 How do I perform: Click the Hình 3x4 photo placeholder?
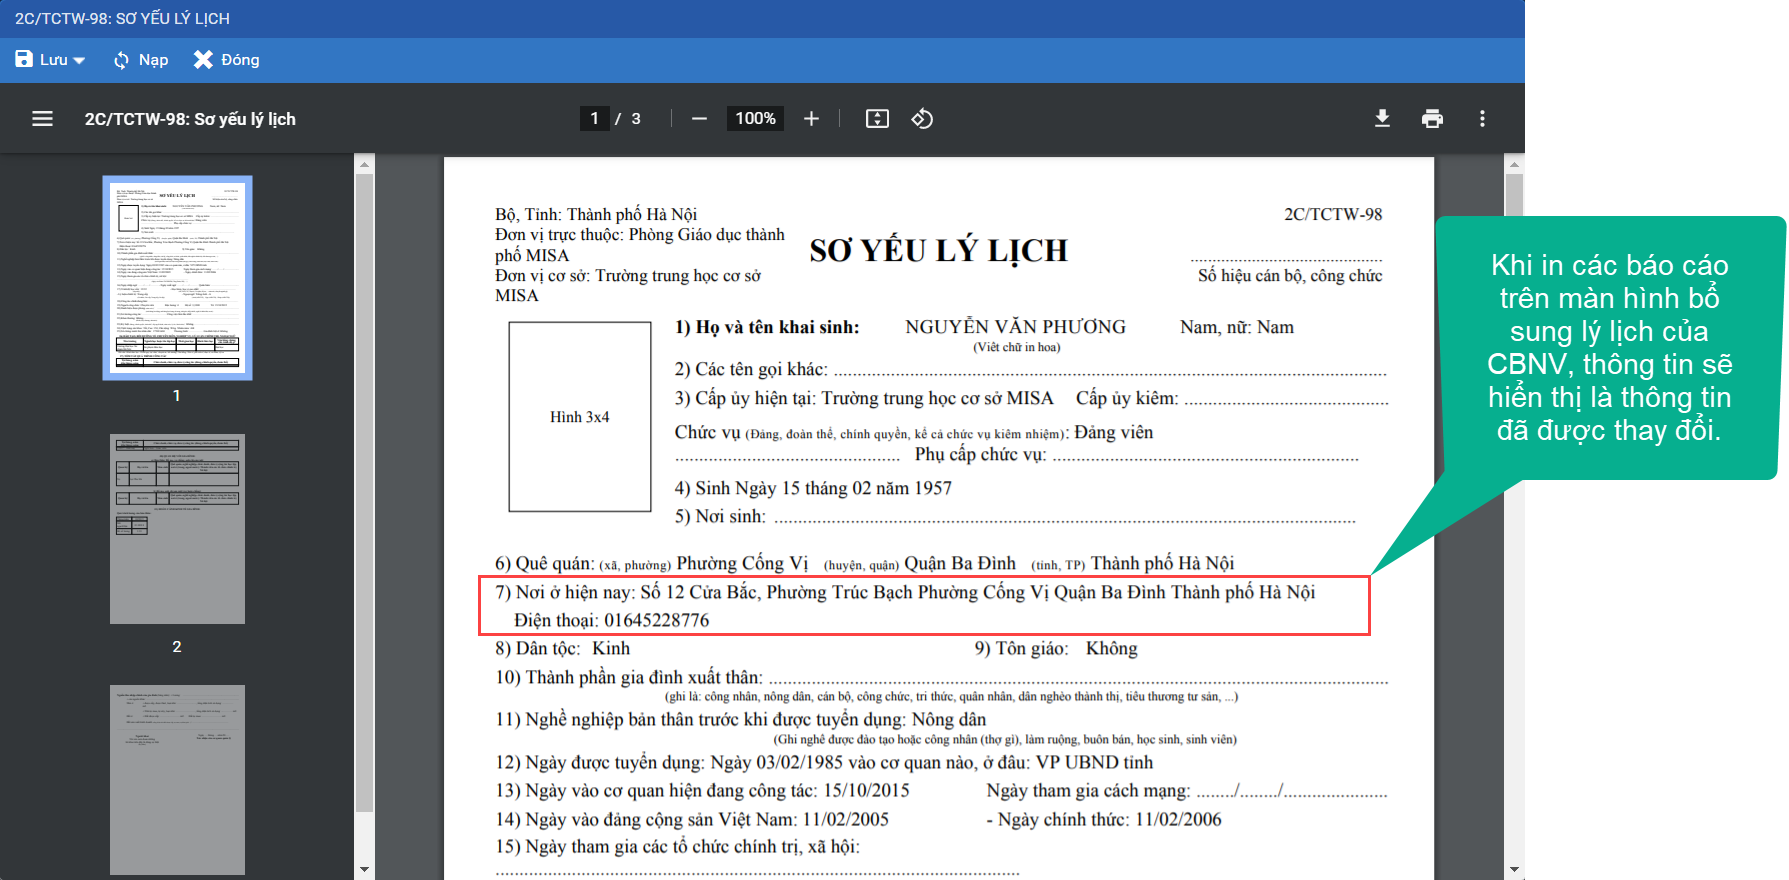(580, 417)
